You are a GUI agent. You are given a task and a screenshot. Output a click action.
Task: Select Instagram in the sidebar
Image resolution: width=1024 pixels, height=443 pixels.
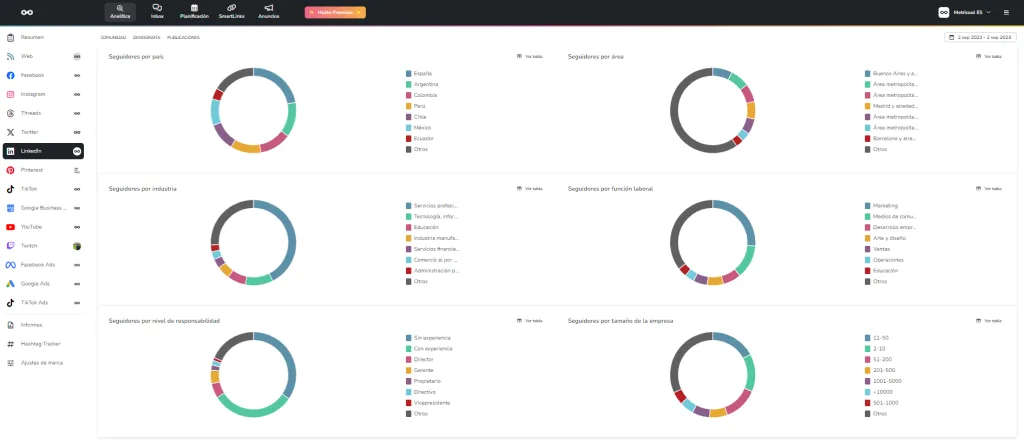tap(33, 94)
